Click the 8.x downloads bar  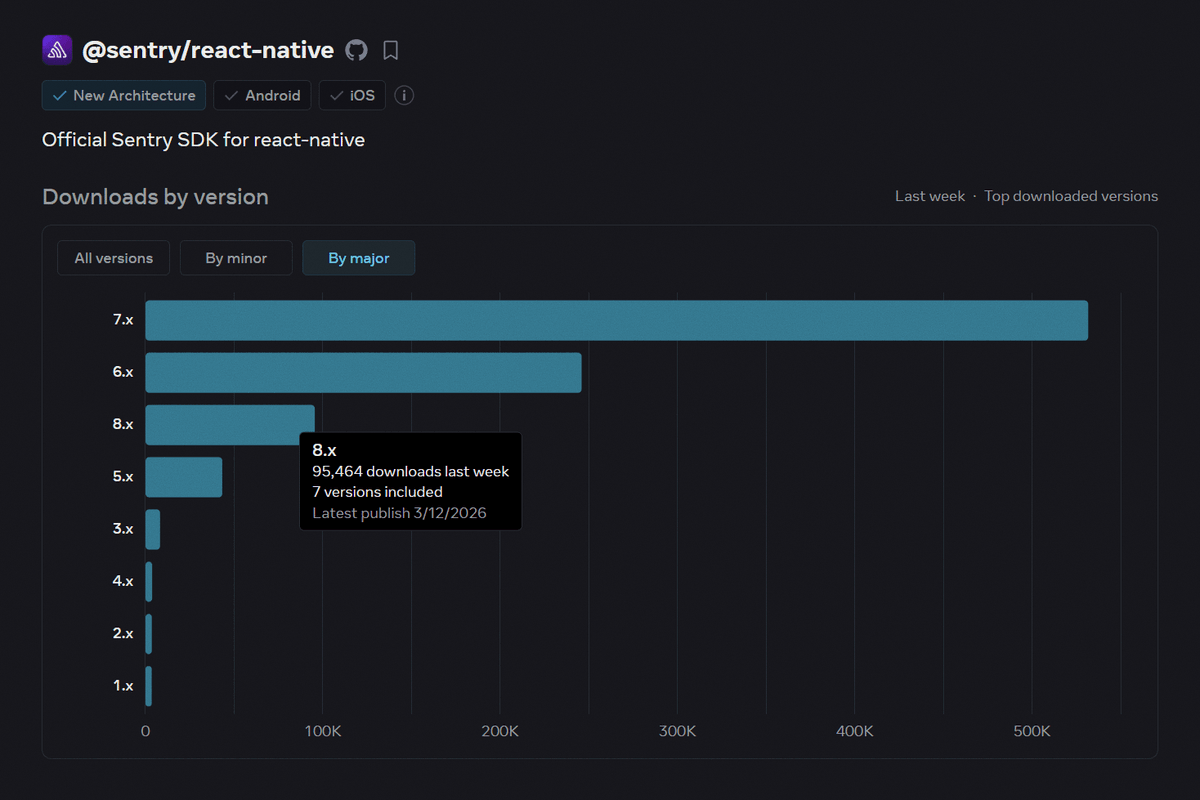click(x=230, y=424)
